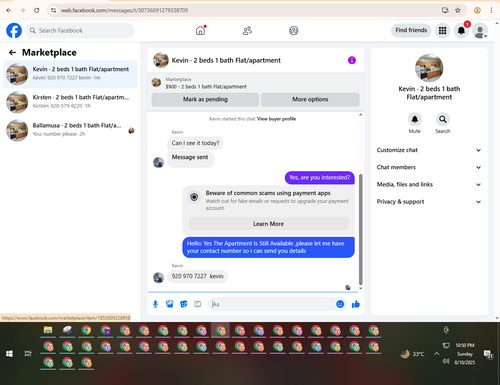Open the View buyer profile link
The width and height of the screenshot is (500, 385).
[x=276, y=119]
